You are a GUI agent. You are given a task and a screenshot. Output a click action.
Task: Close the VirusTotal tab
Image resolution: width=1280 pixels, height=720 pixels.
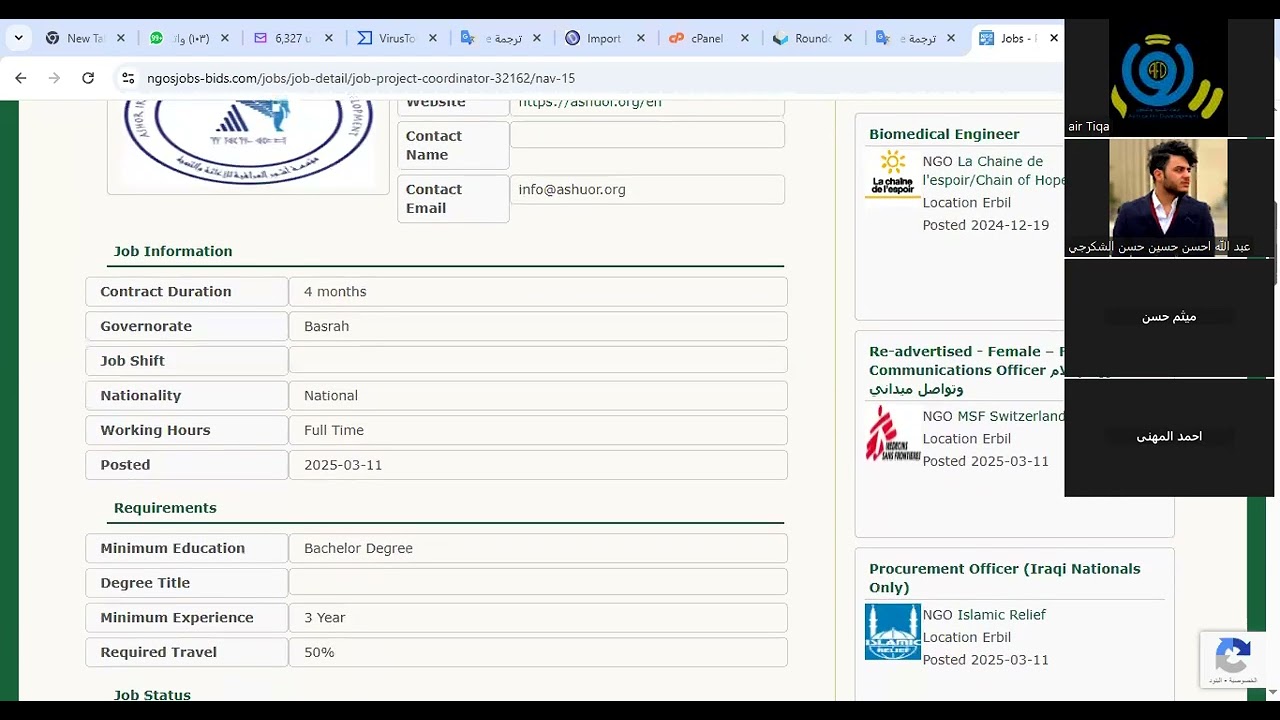[432, 38]
